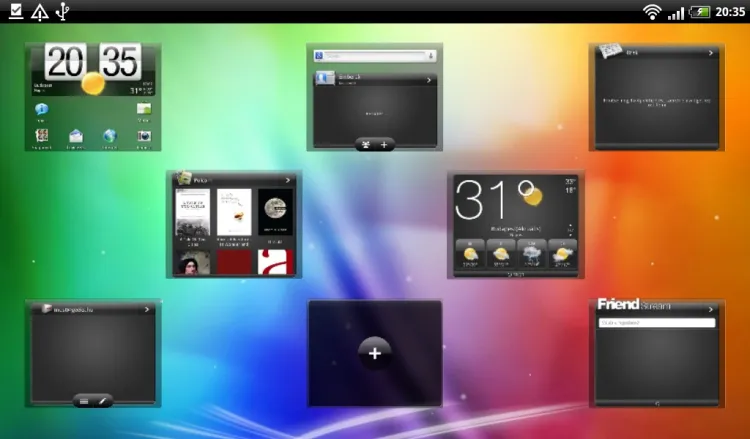Click the Friend Stream status input field

coord(656,323)
